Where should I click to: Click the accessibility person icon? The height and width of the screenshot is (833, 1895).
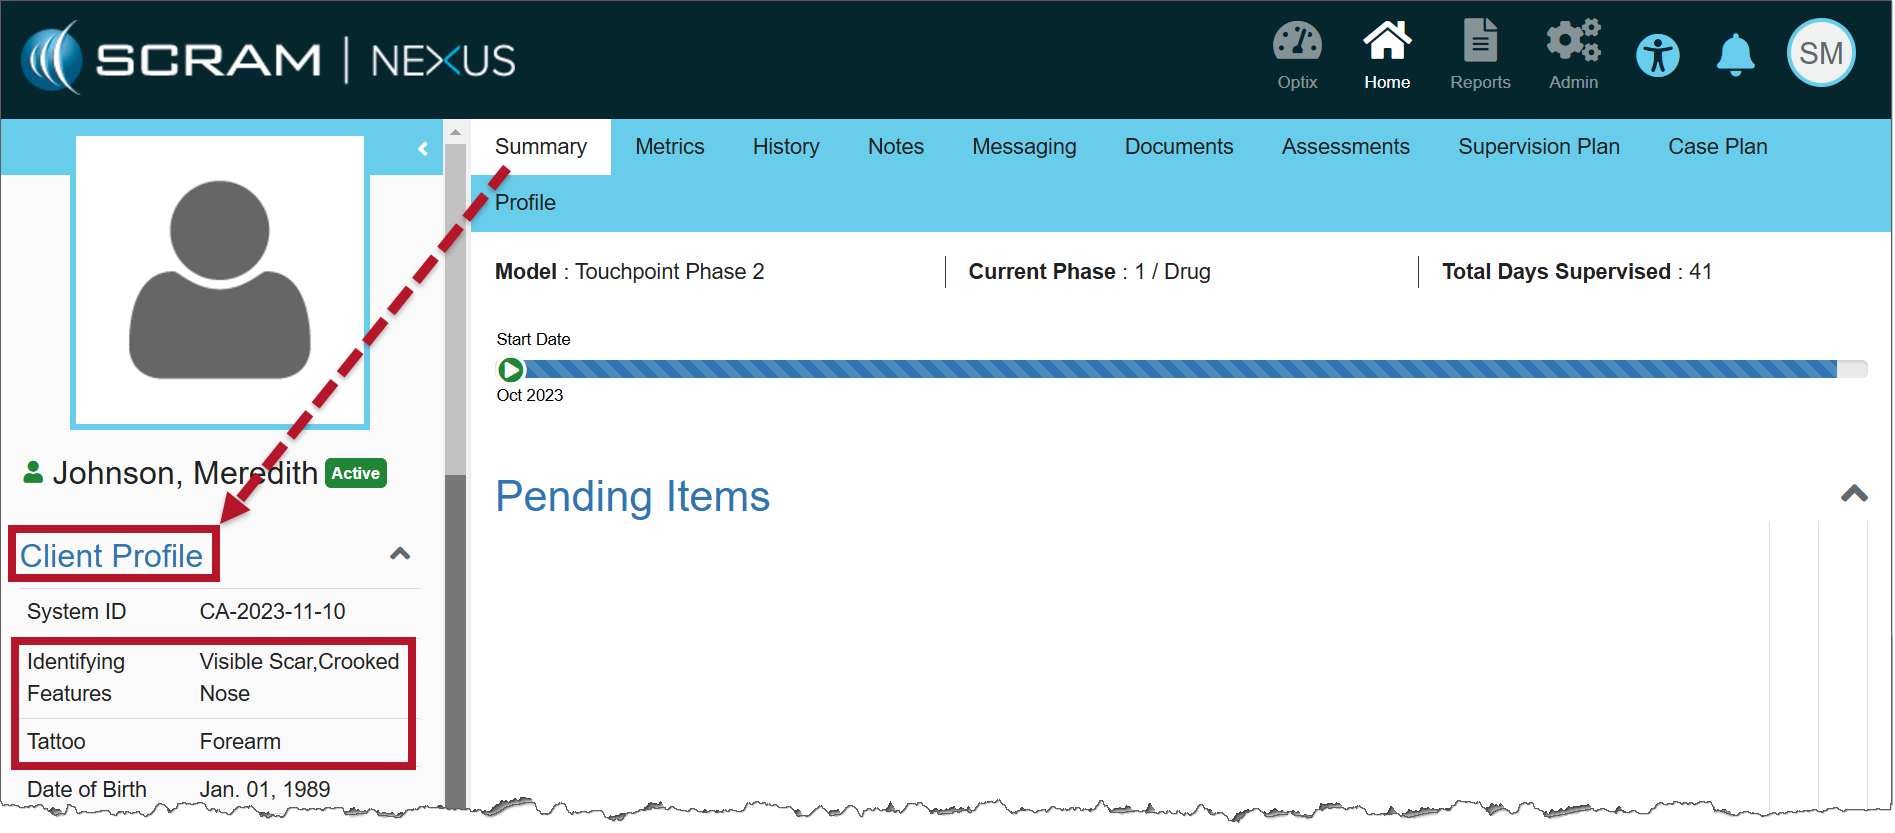click(1657, 55)
